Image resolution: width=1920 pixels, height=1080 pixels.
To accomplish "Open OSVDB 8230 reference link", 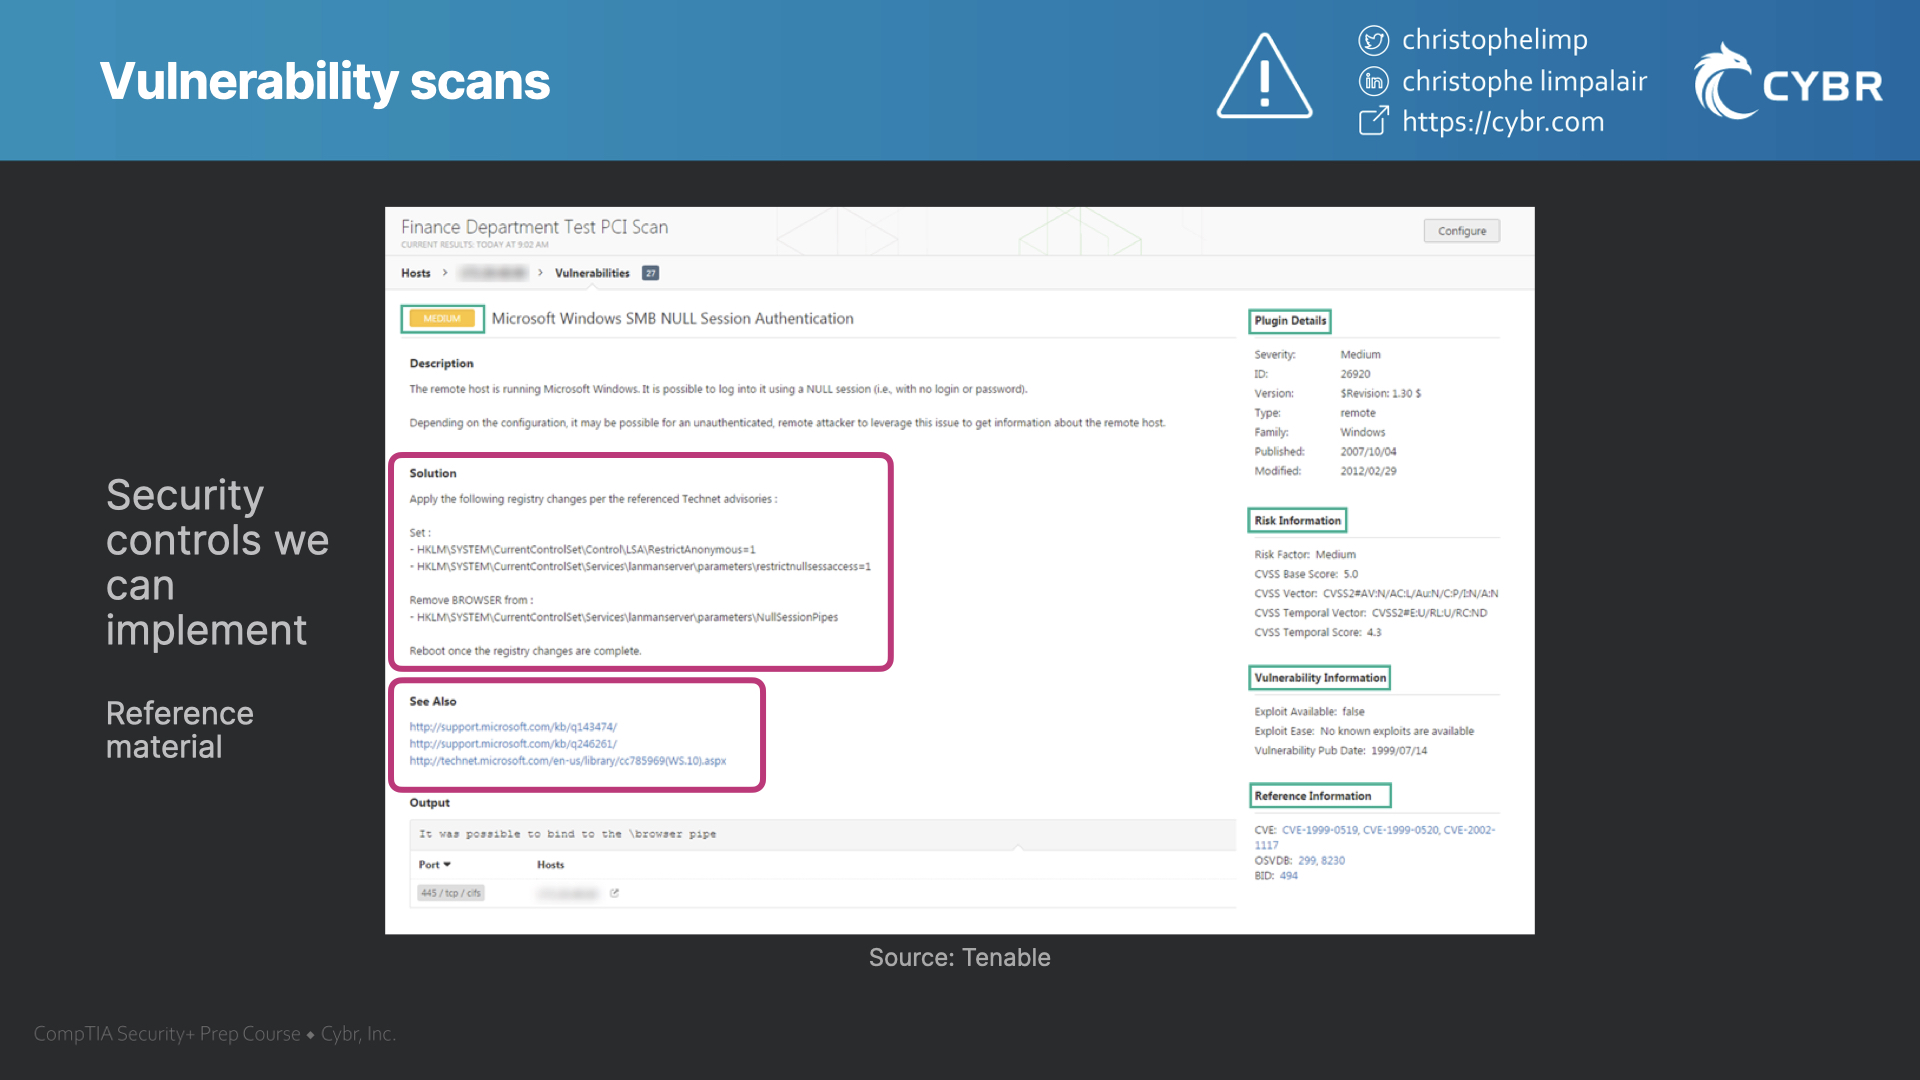I will coord(1333,860).
